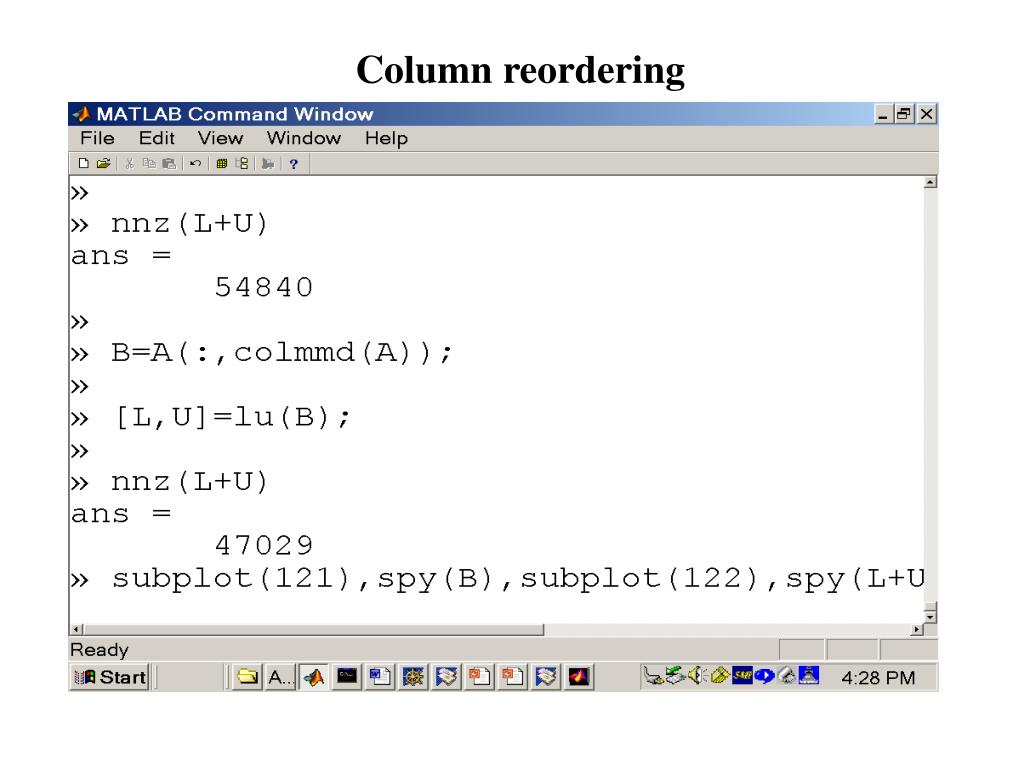Open the Window menu

pyautogui.click(x=304, y=138)
